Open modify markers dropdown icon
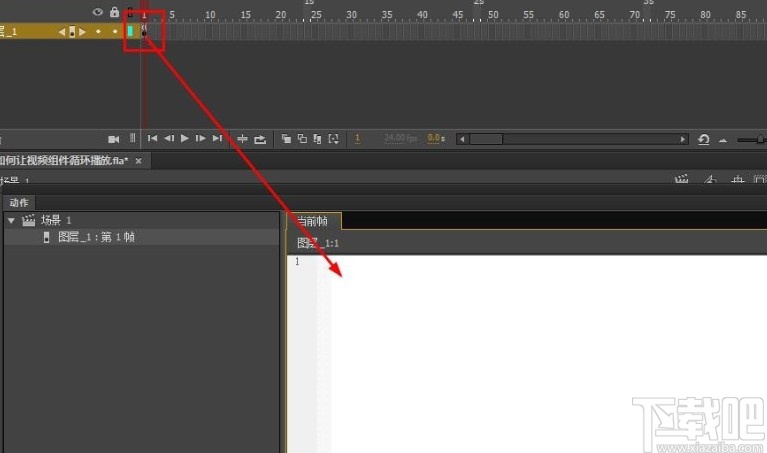The image size is (767, 453). point(334,139)
